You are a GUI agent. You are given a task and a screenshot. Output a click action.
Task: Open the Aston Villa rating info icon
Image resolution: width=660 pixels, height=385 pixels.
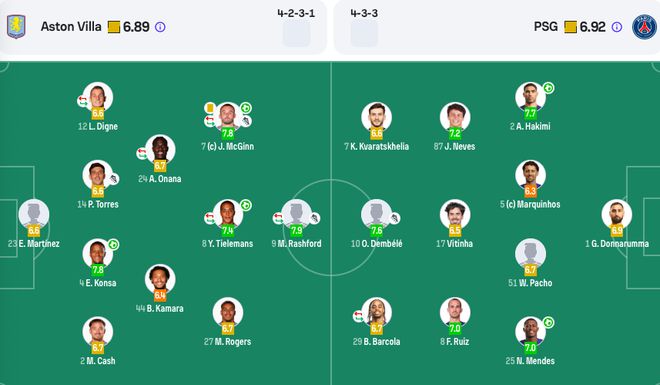pos(160,27)
